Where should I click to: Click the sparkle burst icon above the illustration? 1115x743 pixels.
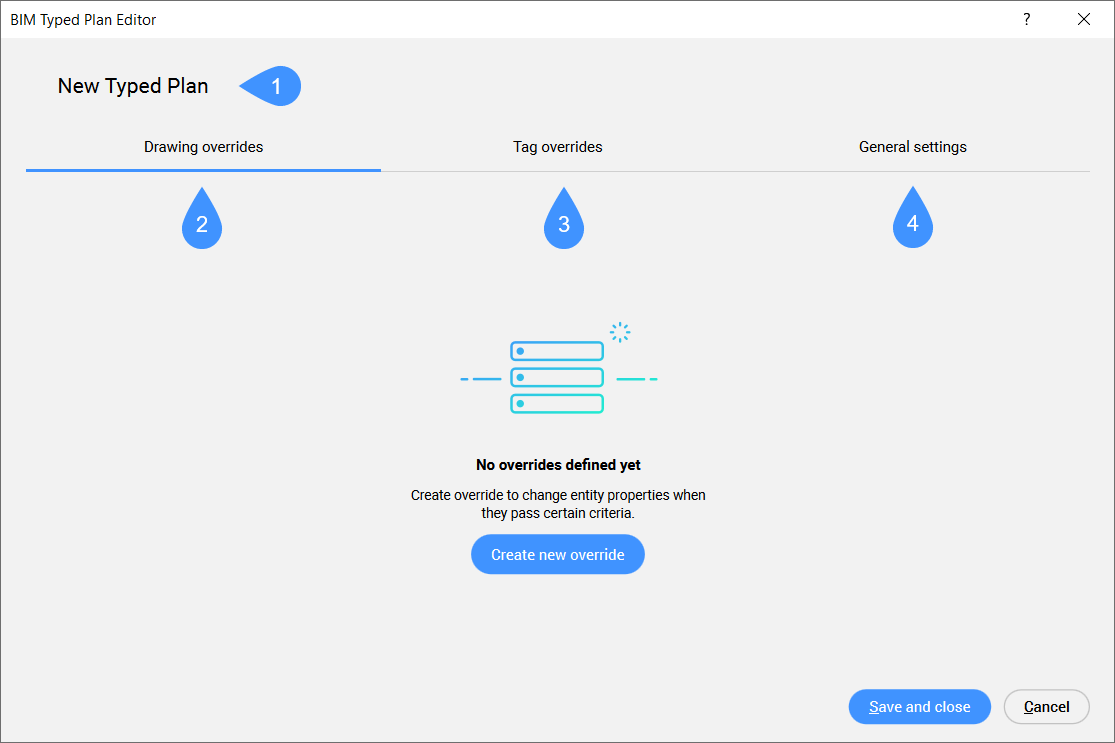coord(621,332)
